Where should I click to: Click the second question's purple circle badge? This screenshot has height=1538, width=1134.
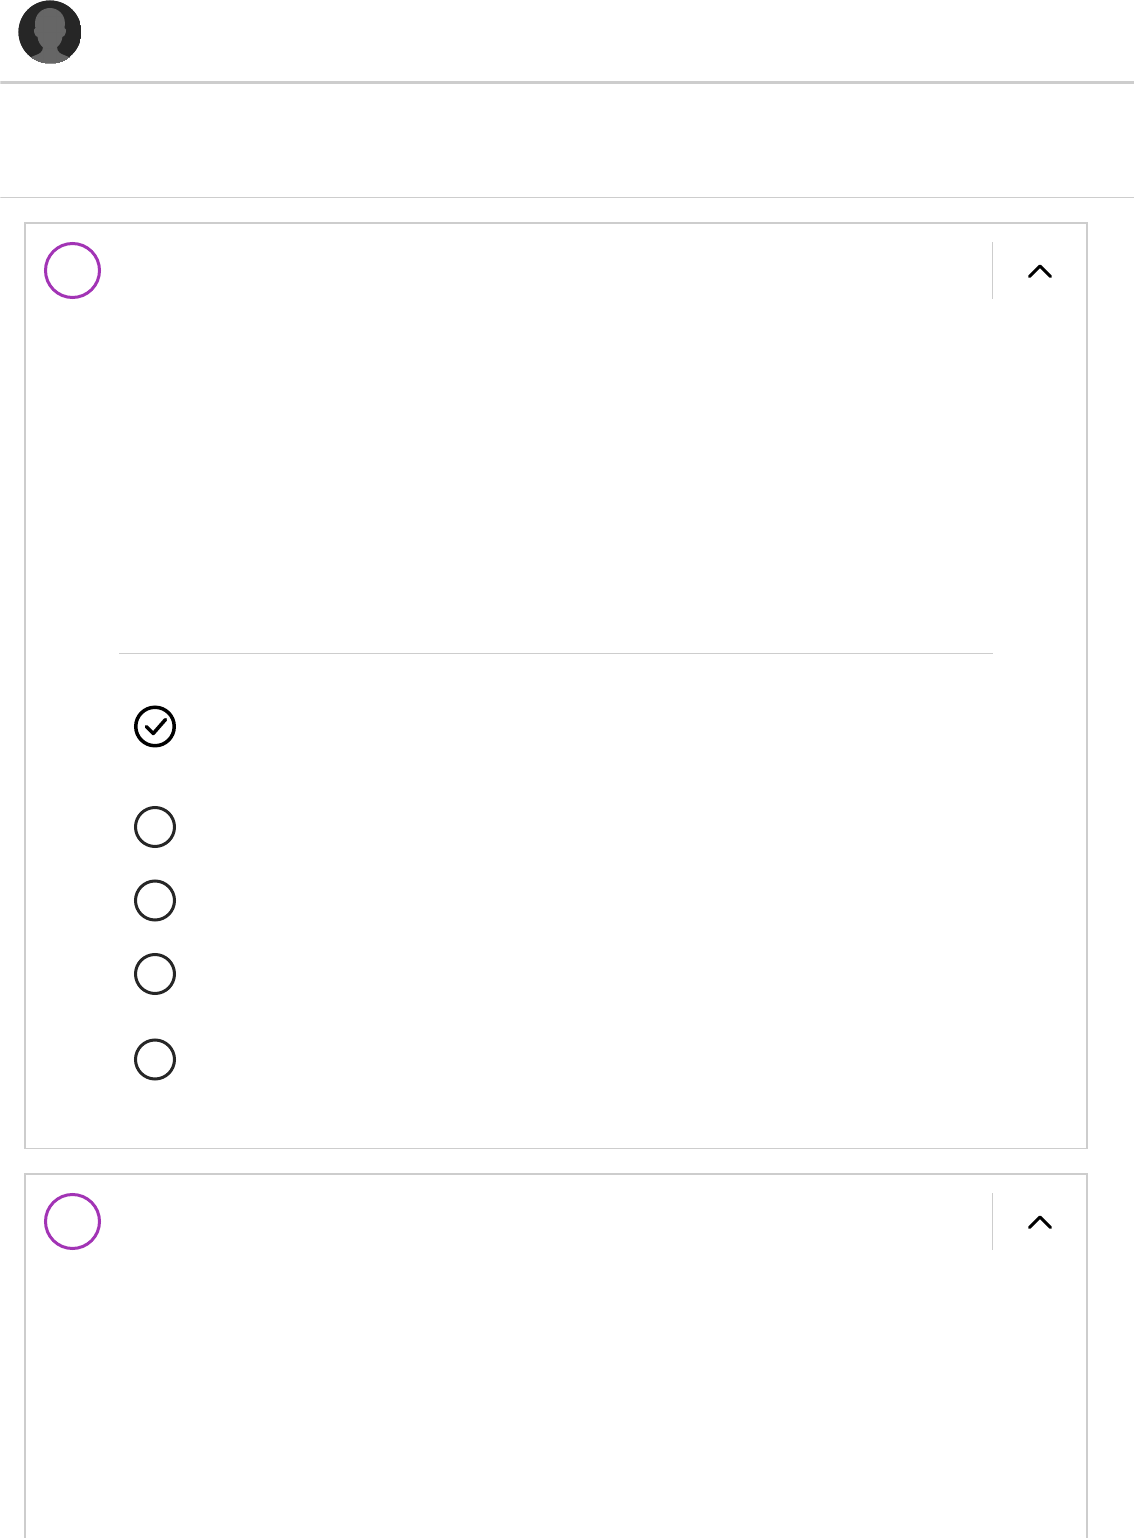[x=73, y=1222]
